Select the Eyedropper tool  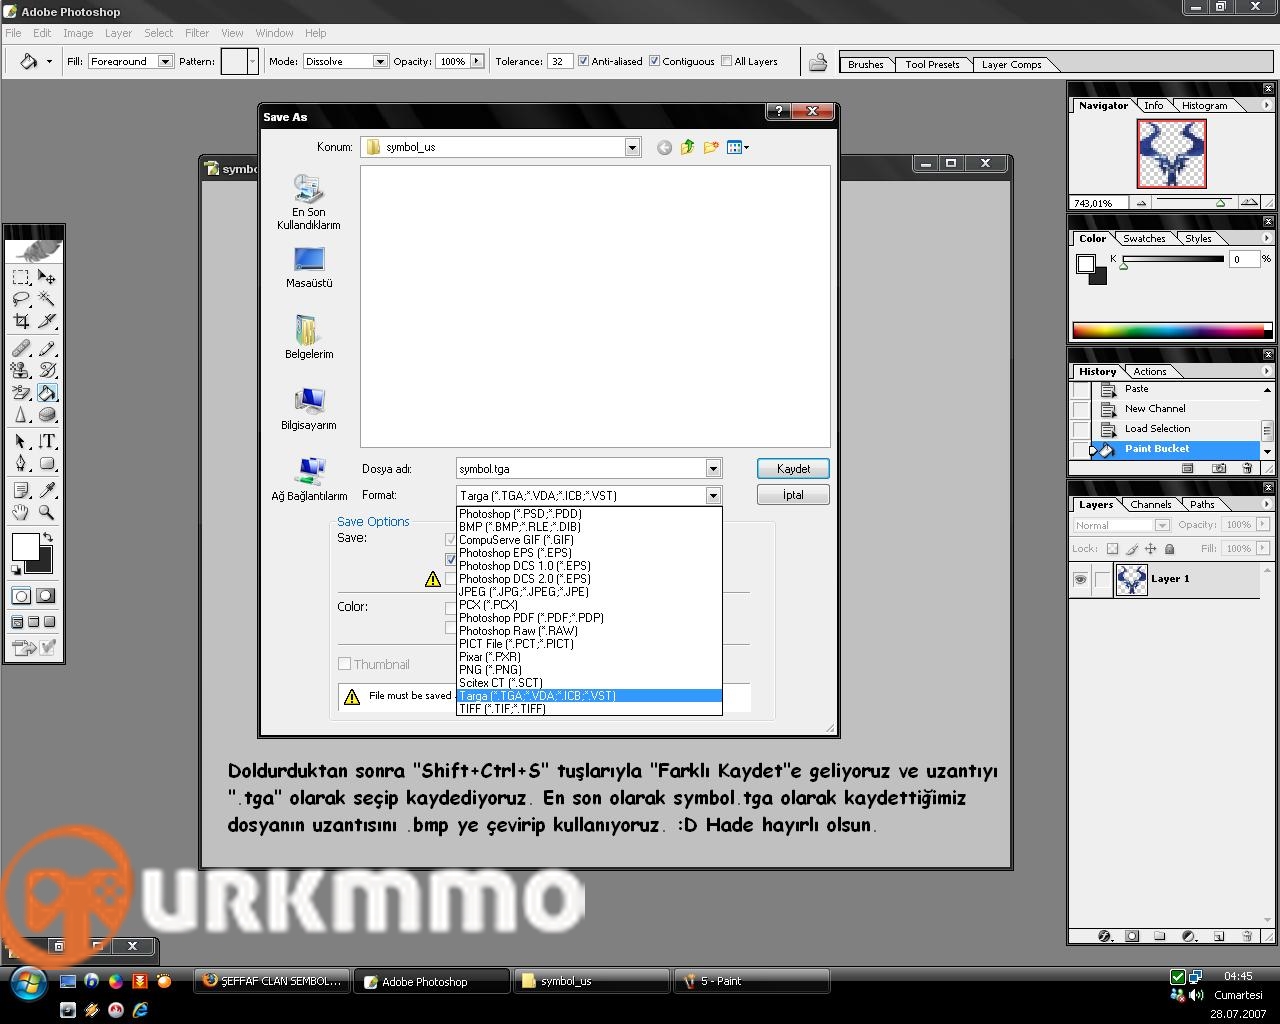46,490
